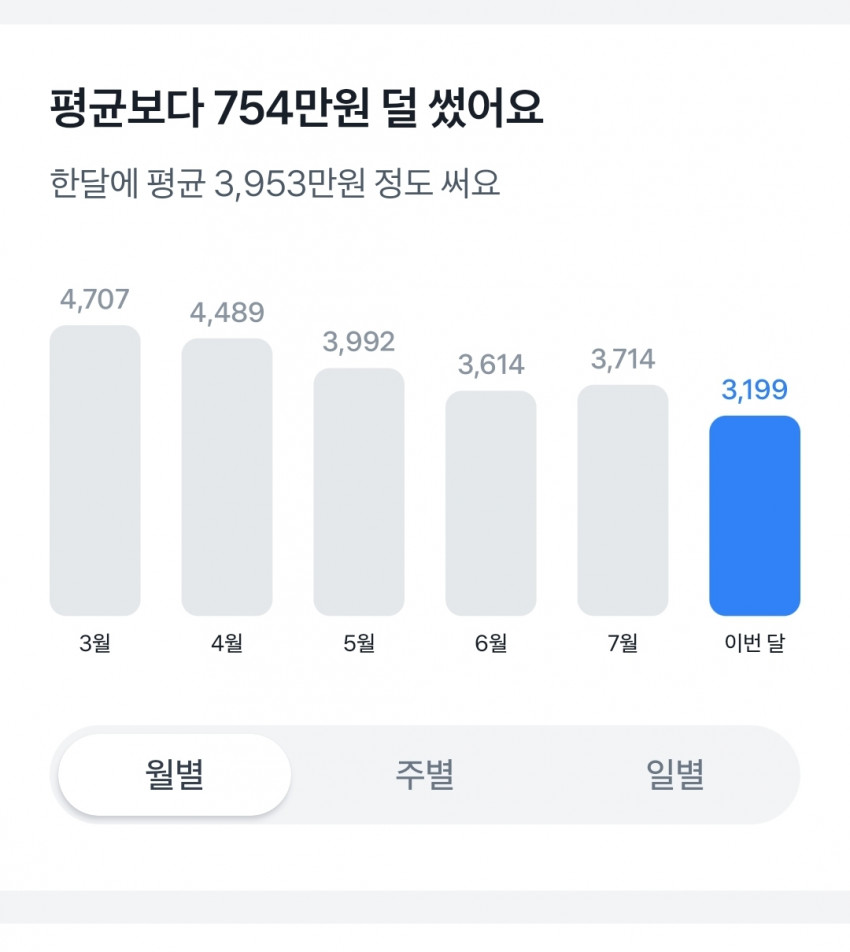The height and width of the screenshot is (952, 850).
Task: Click the 평균보다 754만원 덜 썼어요 heading
Action: click(296, 108)
